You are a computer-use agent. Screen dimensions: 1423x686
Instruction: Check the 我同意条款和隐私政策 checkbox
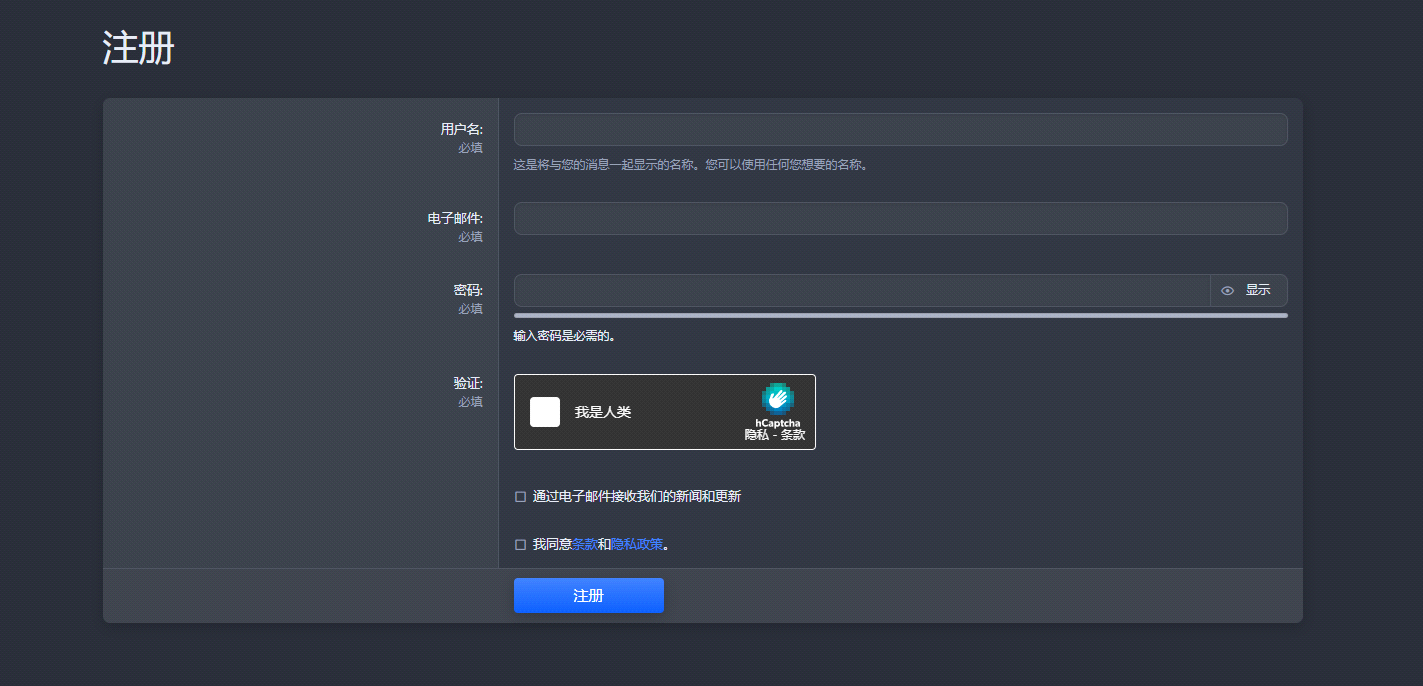tap(519, 544)
